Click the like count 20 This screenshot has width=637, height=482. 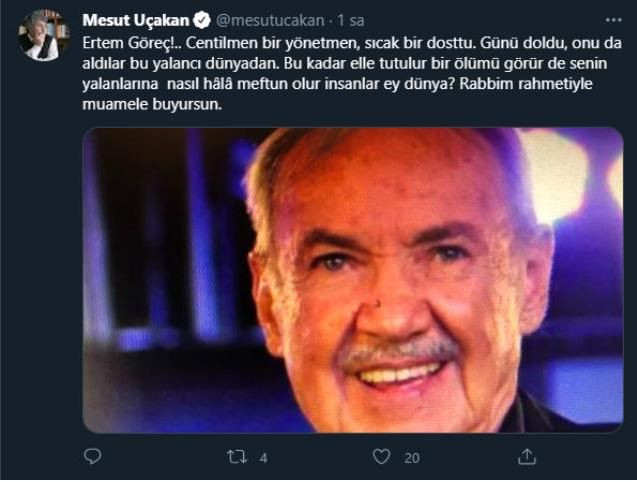click(x=412, y=458)
